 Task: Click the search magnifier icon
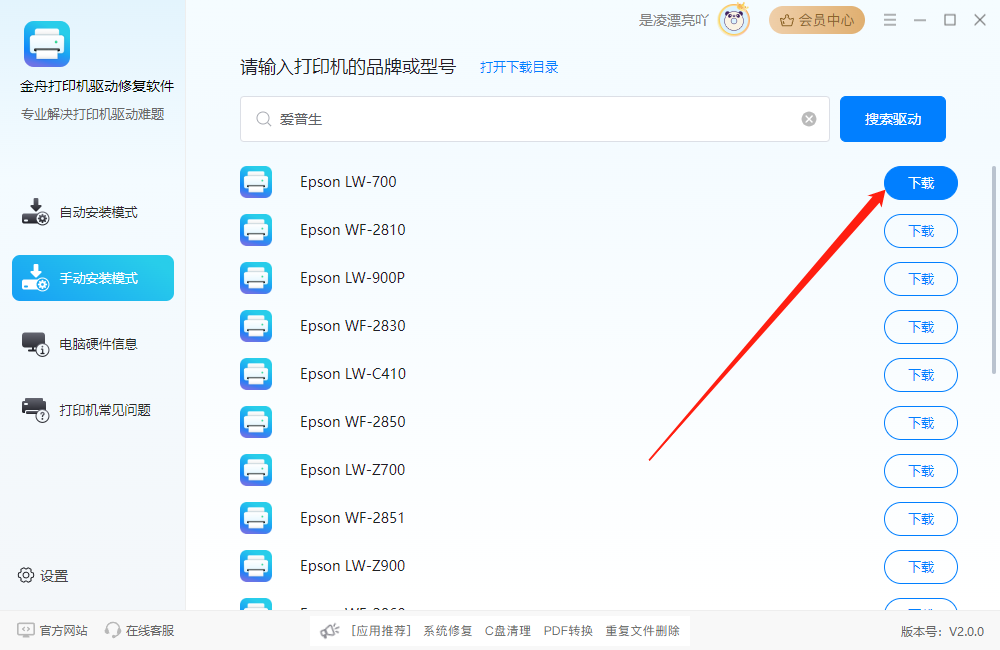pos(263,119)
